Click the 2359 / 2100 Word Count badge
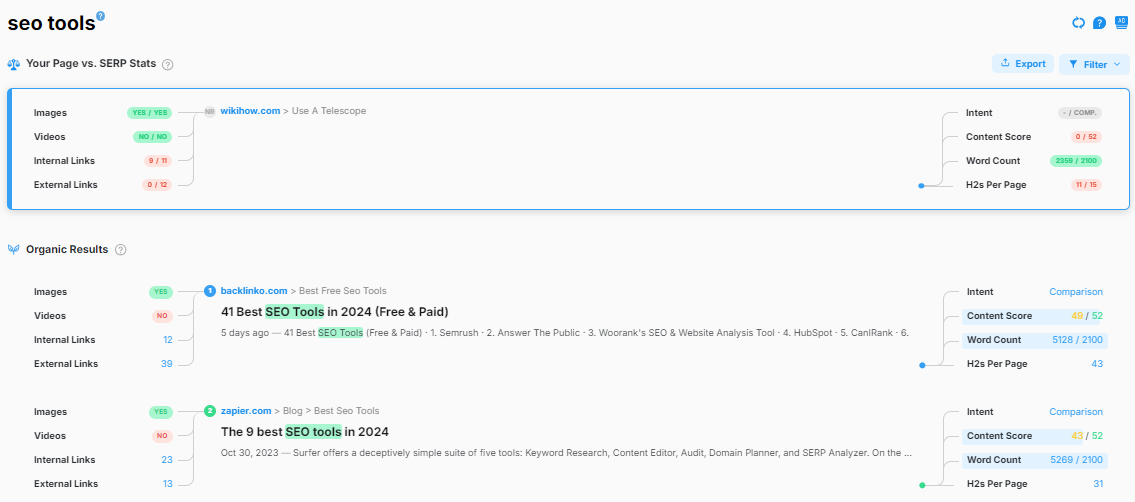The image size is (1135, 502). [x=1075, y=161]
